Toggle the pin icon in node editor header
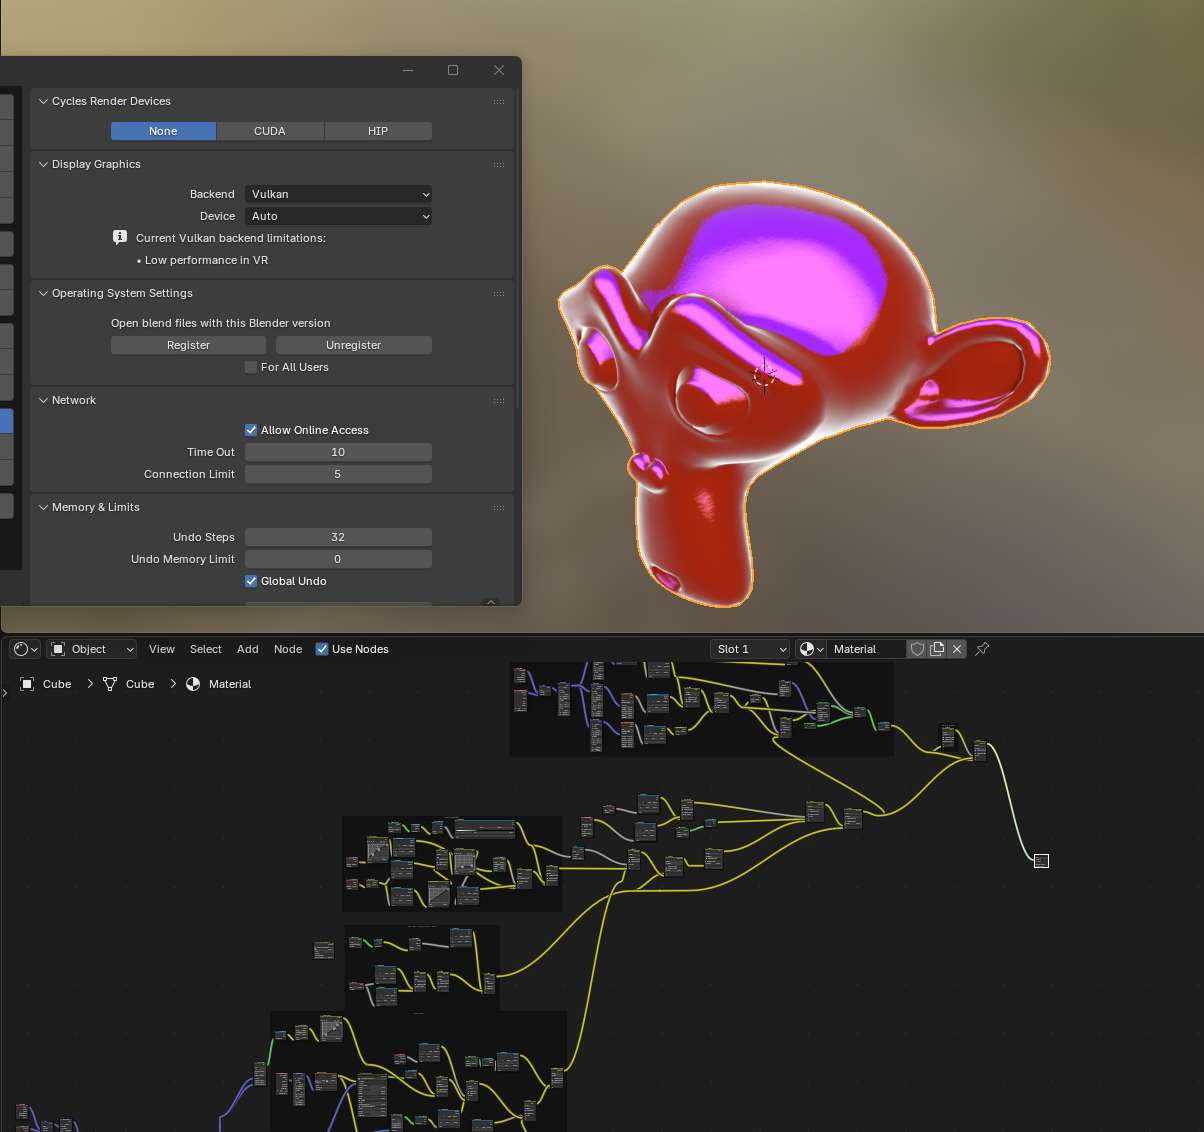Image resolution: width=1204 pixels, height=1132 pixels. pyautogui.click(x=982, y=649)
